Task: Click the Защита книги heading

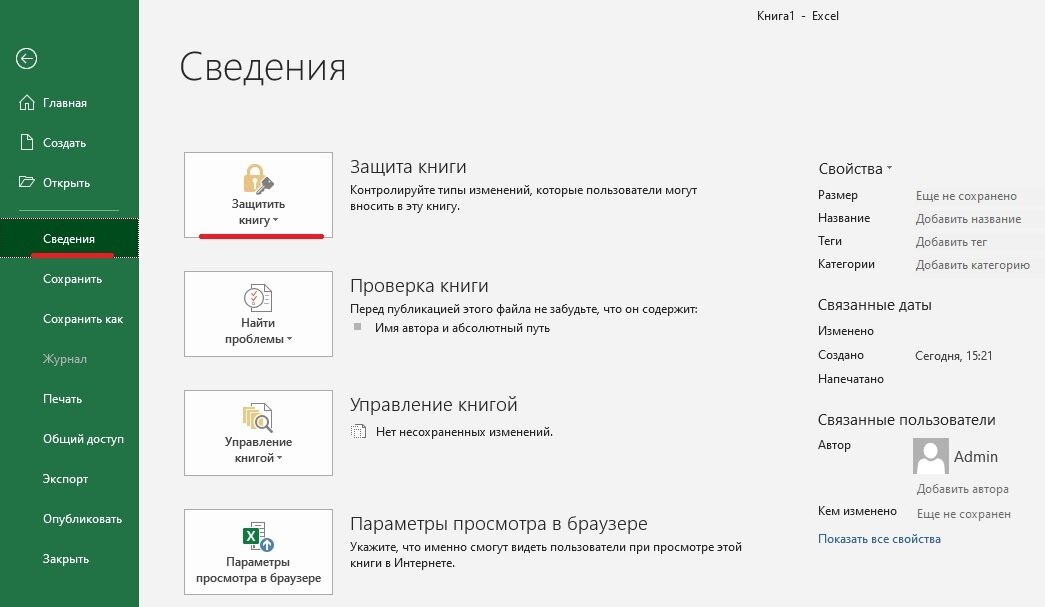Action: 408,167
